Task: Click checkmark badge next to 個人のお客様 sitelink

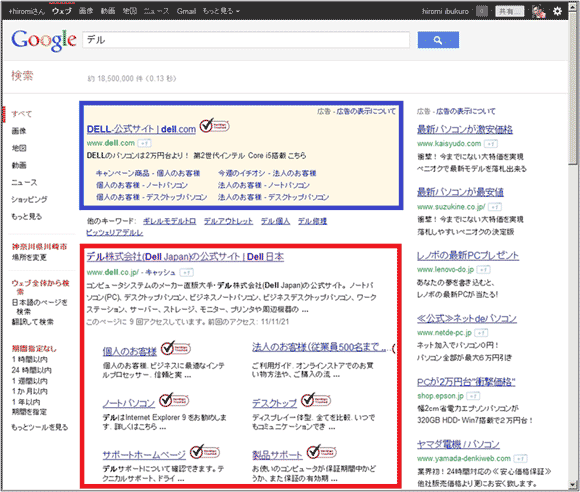Action: (176, 348)
